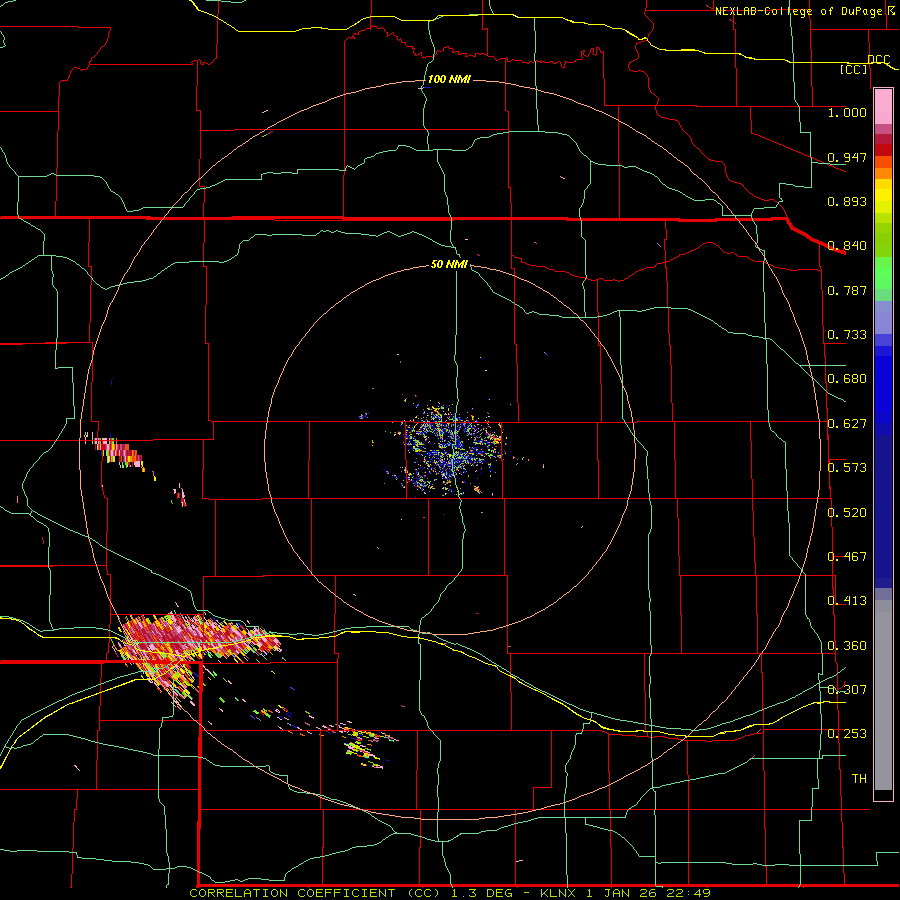Click the TH threshold label on legend
Screen dimensions: 900x900
point(859,779)
